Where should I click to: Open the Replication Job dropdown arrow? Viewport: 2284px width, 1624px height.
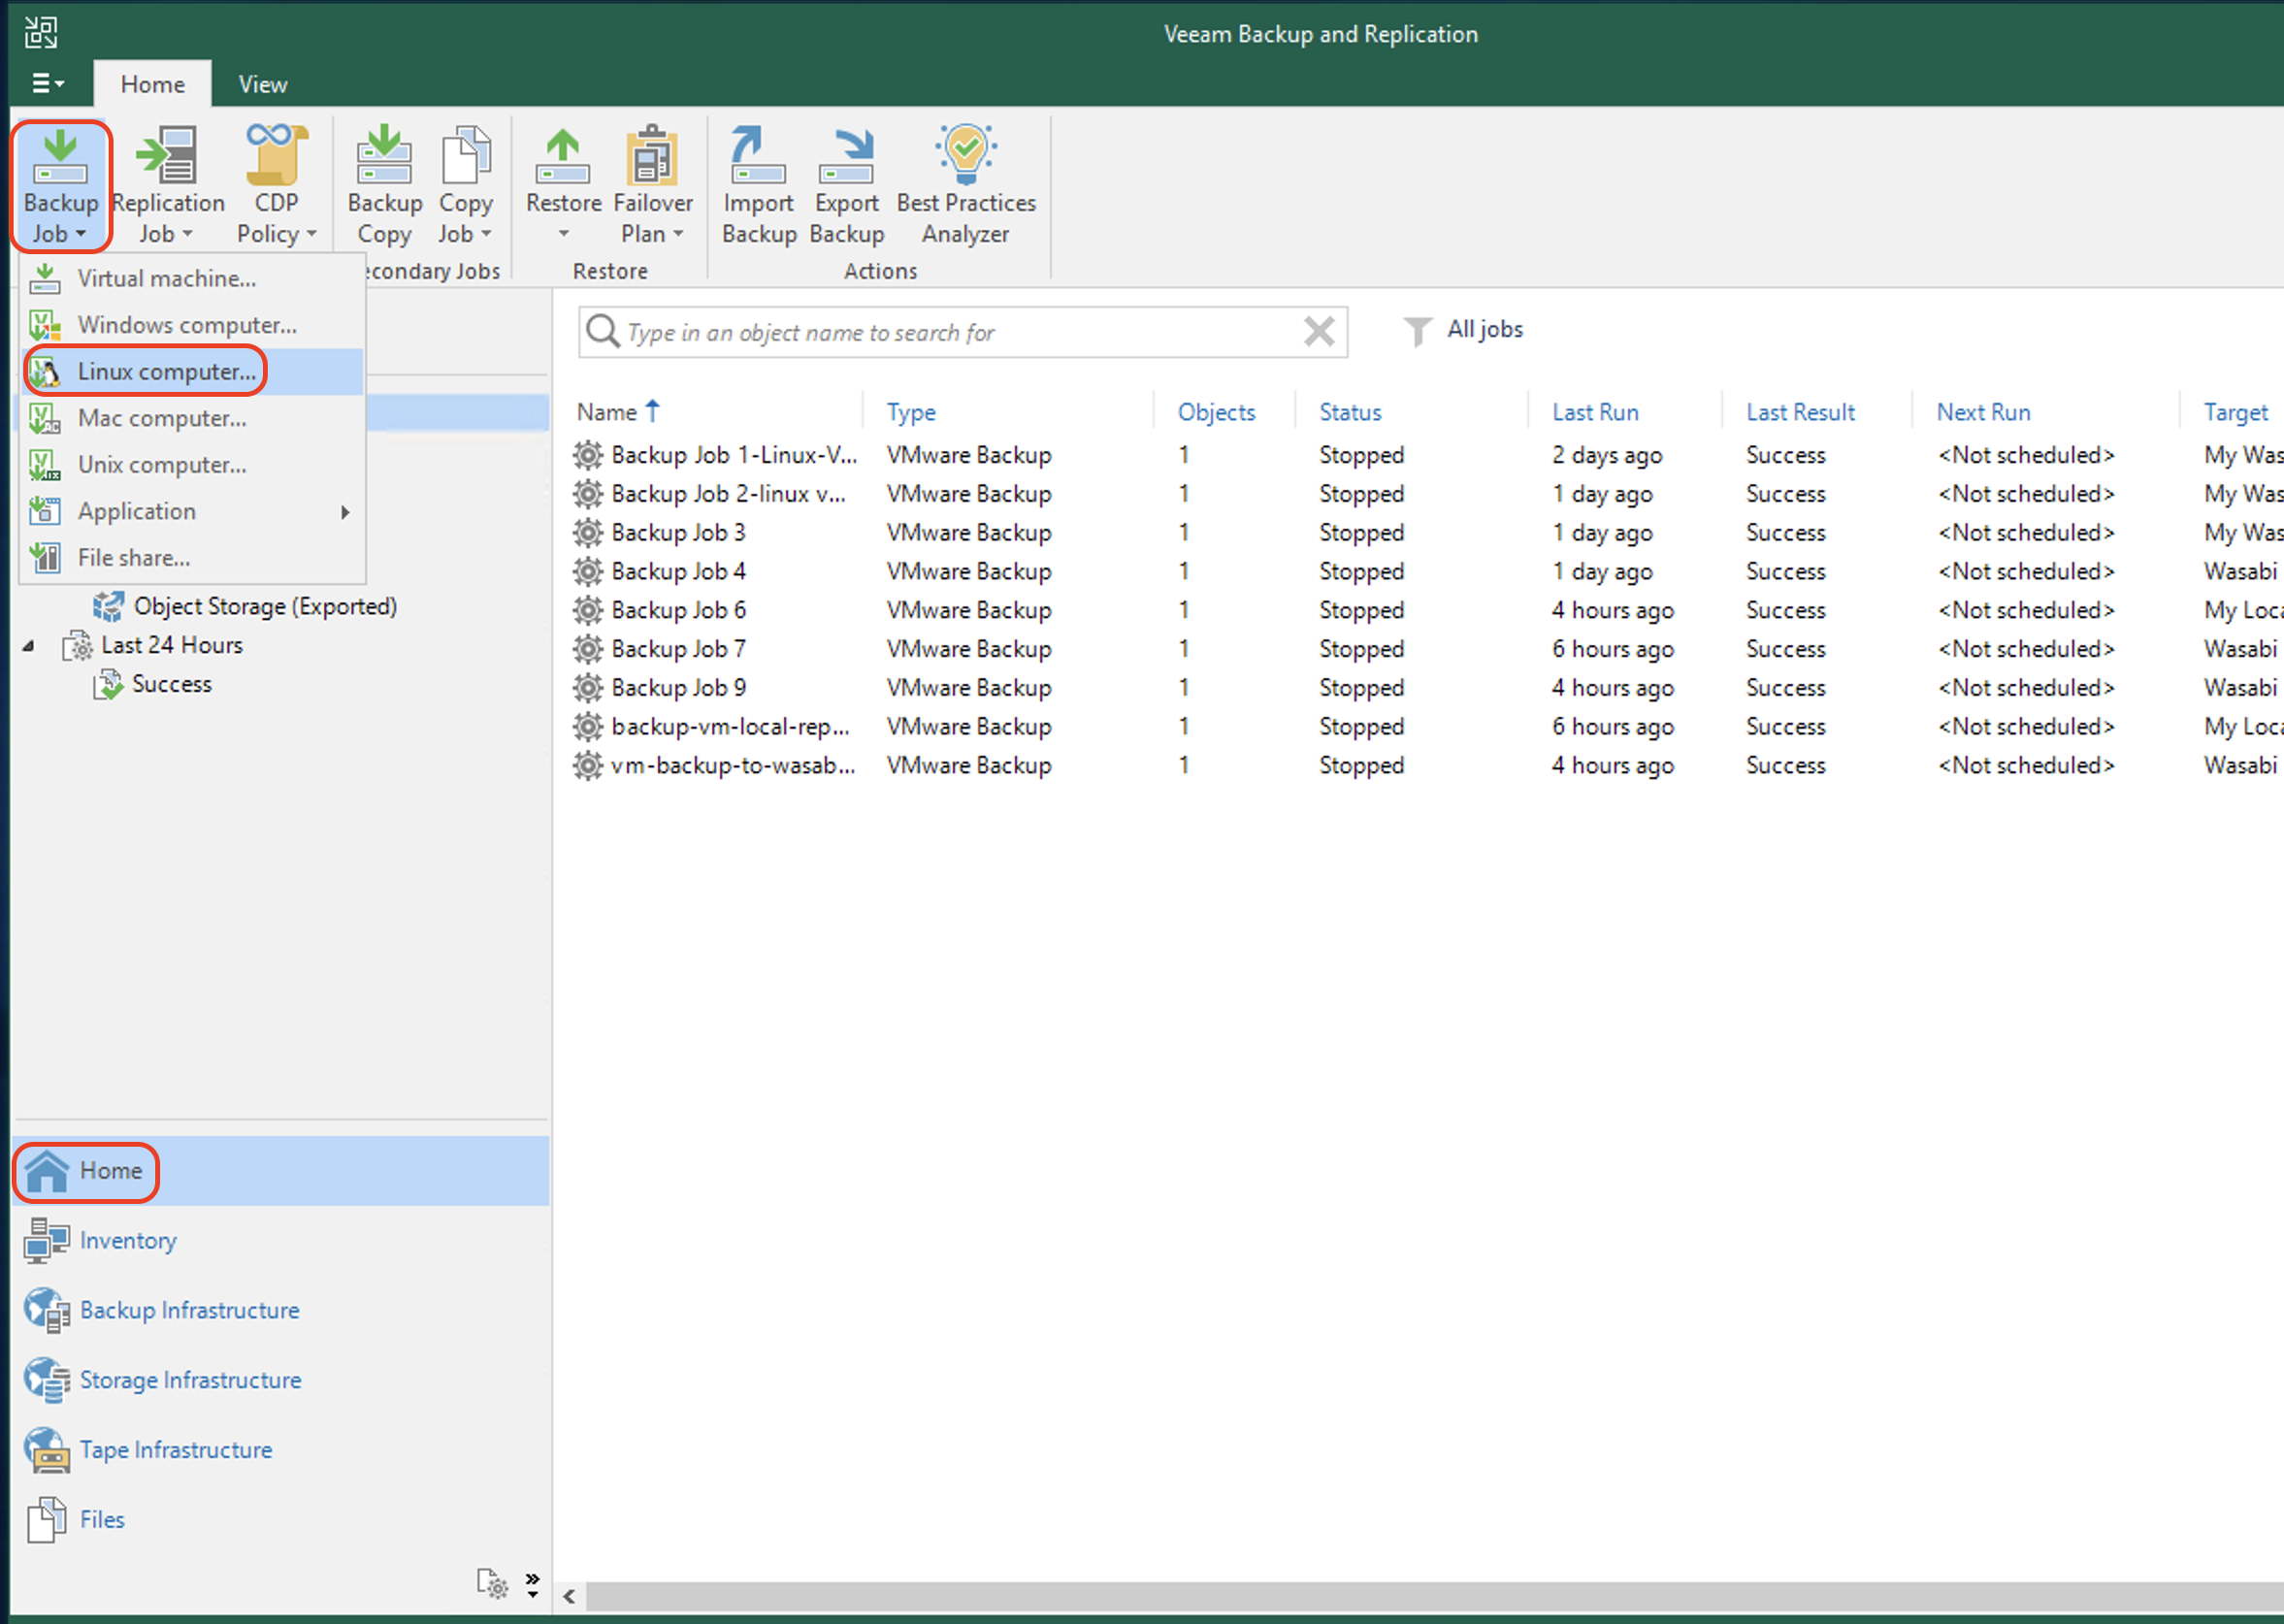(x=188, y=234)
